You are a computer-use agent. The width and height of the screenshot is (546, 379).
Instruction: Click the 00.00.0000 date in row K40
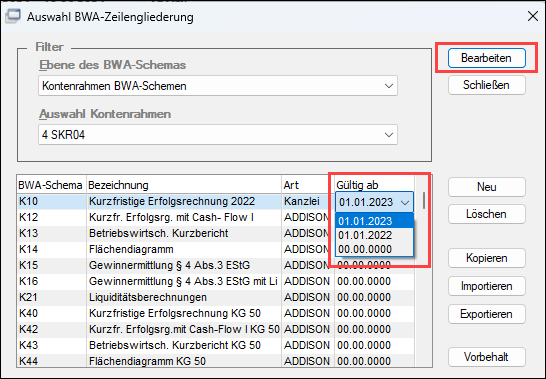tap(374, 314)
